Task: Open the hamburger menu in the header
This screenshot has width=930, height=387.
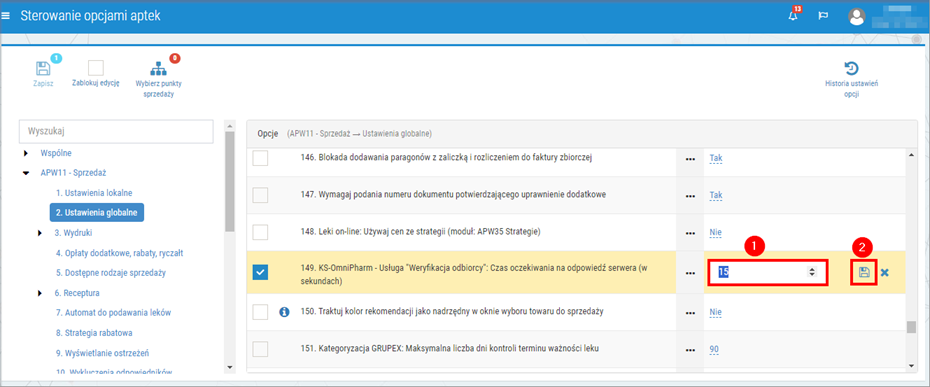Action: click(6, 16)
